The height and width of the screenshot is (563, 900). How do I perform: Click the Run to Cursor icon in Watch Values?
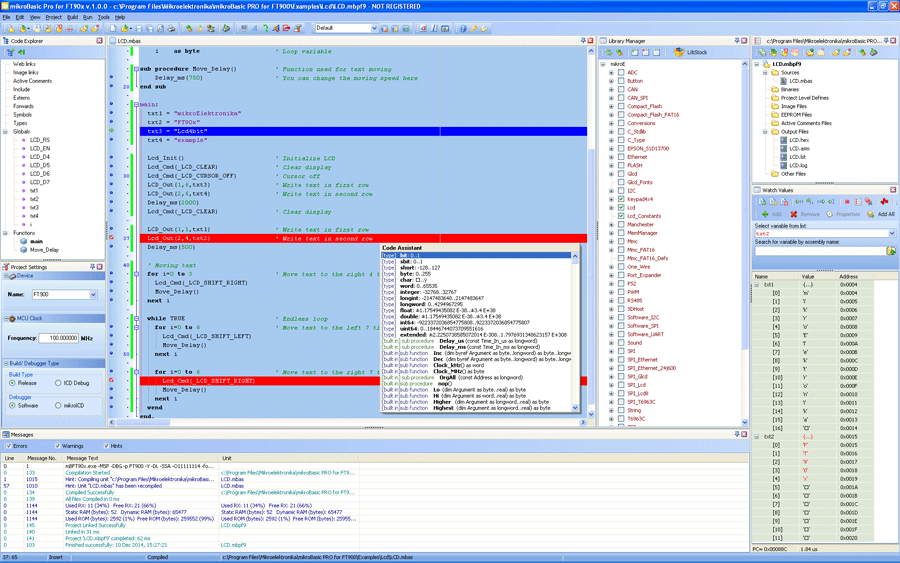(832, 201)
